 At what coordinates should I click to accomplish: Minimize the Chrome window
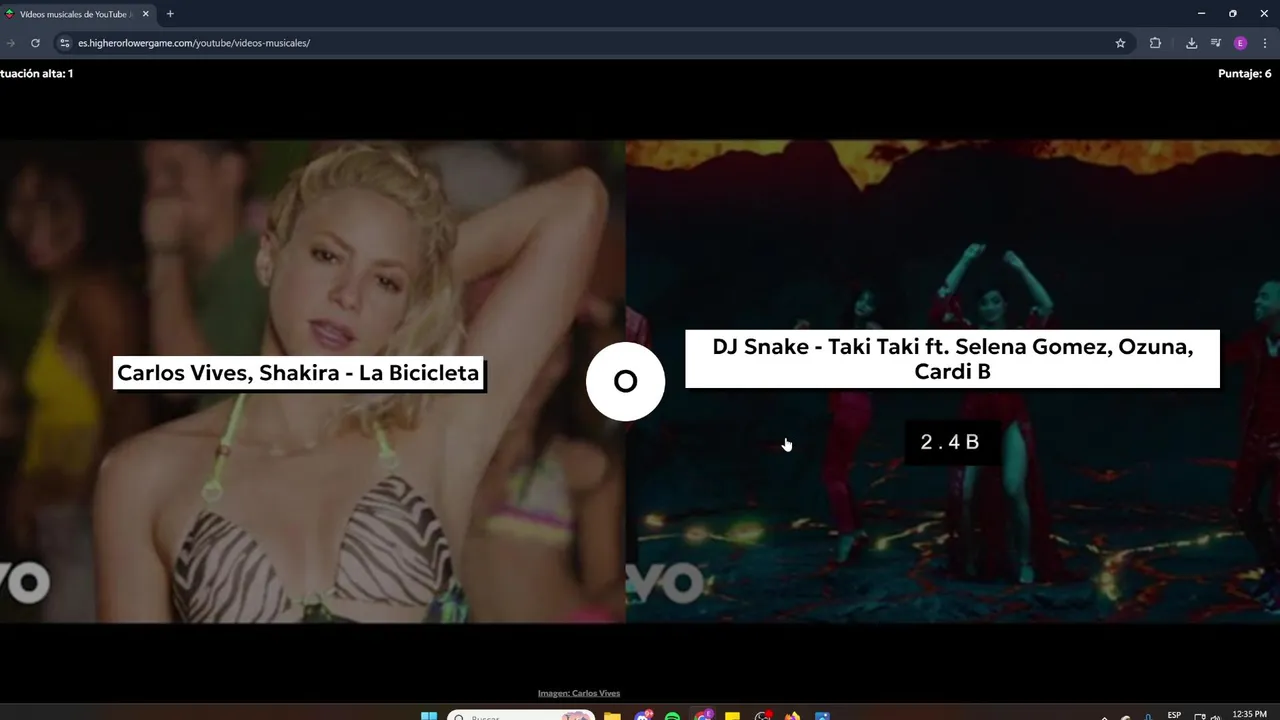point(1201,14)
